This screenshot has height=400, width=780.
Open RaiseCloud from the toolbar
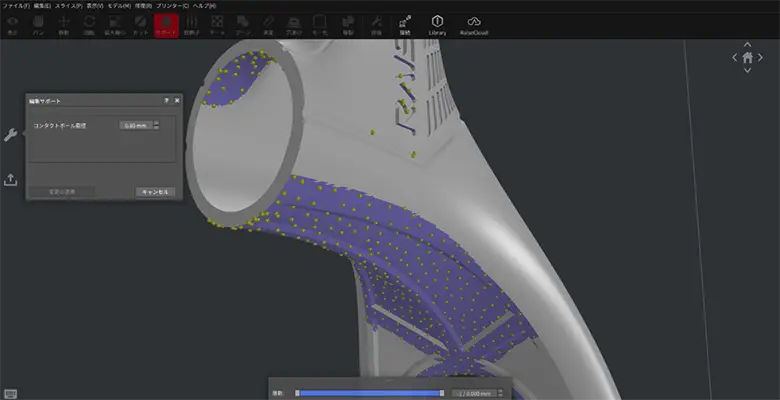[474, 23]
